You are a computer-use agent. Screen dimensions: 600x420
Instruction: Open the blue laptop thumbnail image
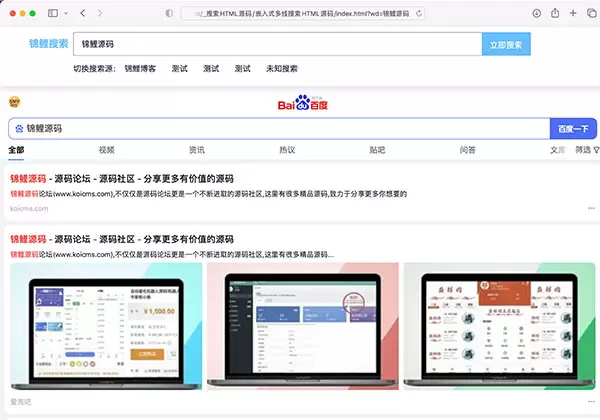tap(106, 326)
